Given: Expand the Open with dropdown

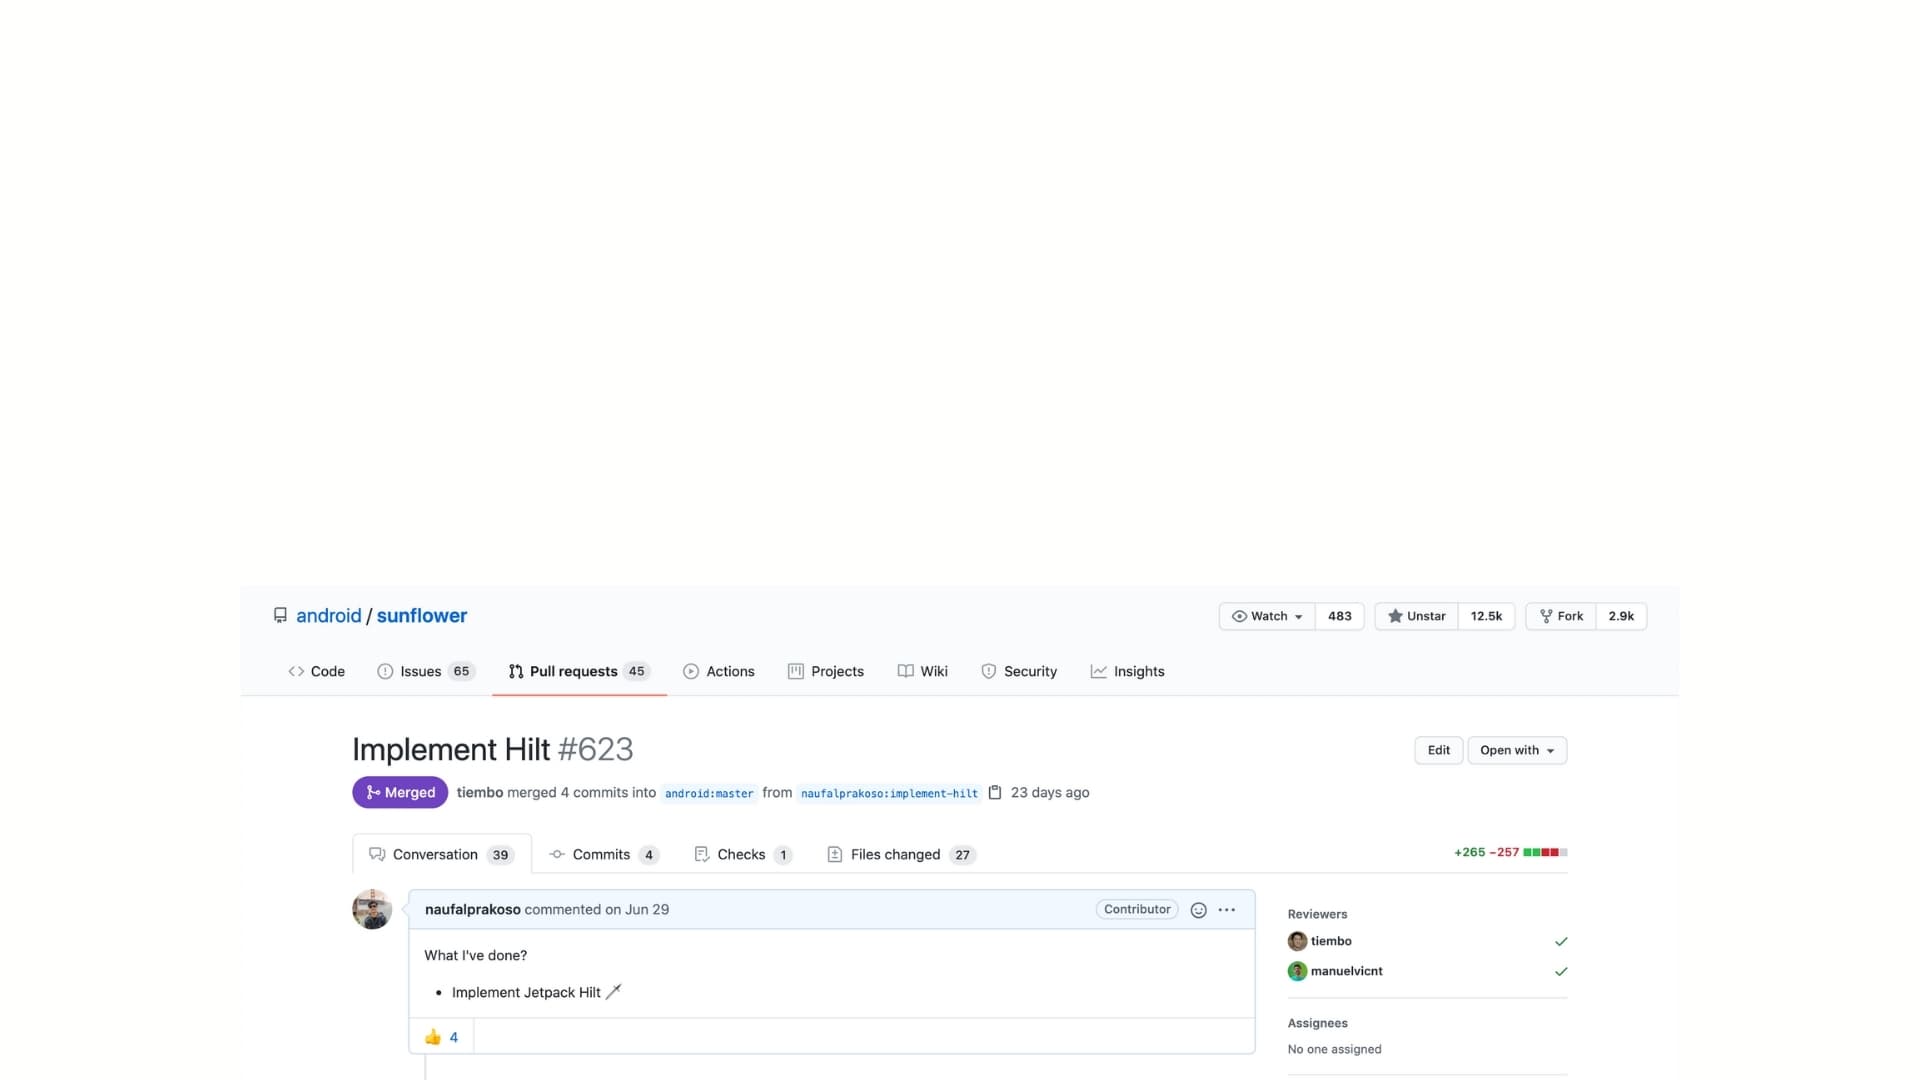Looking at the screenshot, I should (1516, 750).
